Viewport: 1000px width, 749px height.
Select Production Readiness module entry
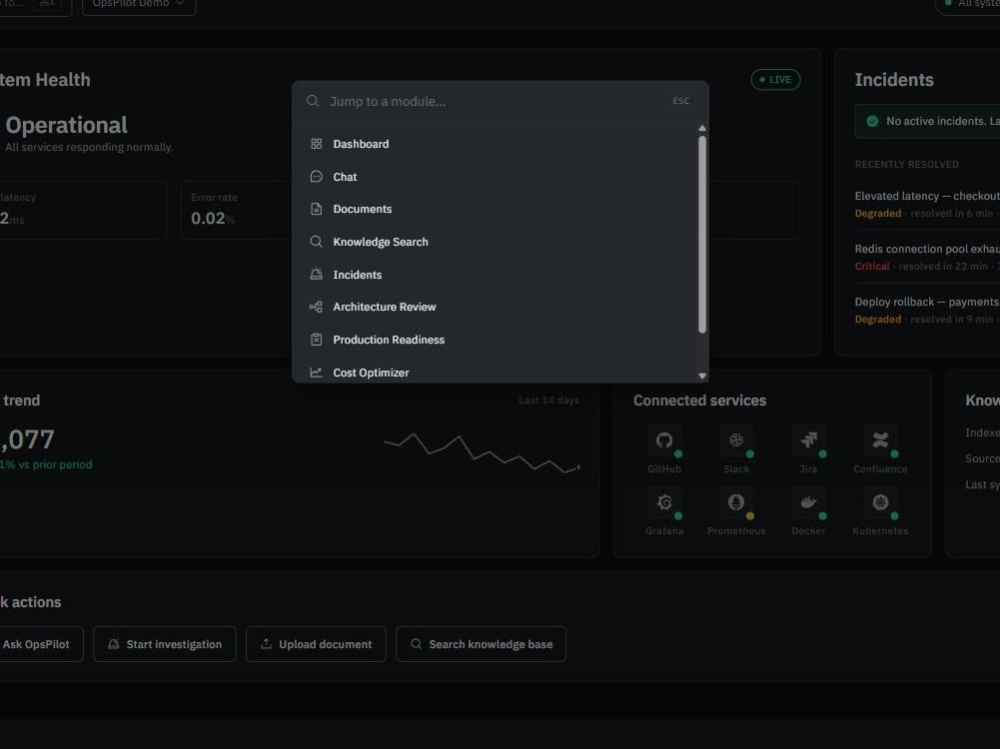coord(495,339)
